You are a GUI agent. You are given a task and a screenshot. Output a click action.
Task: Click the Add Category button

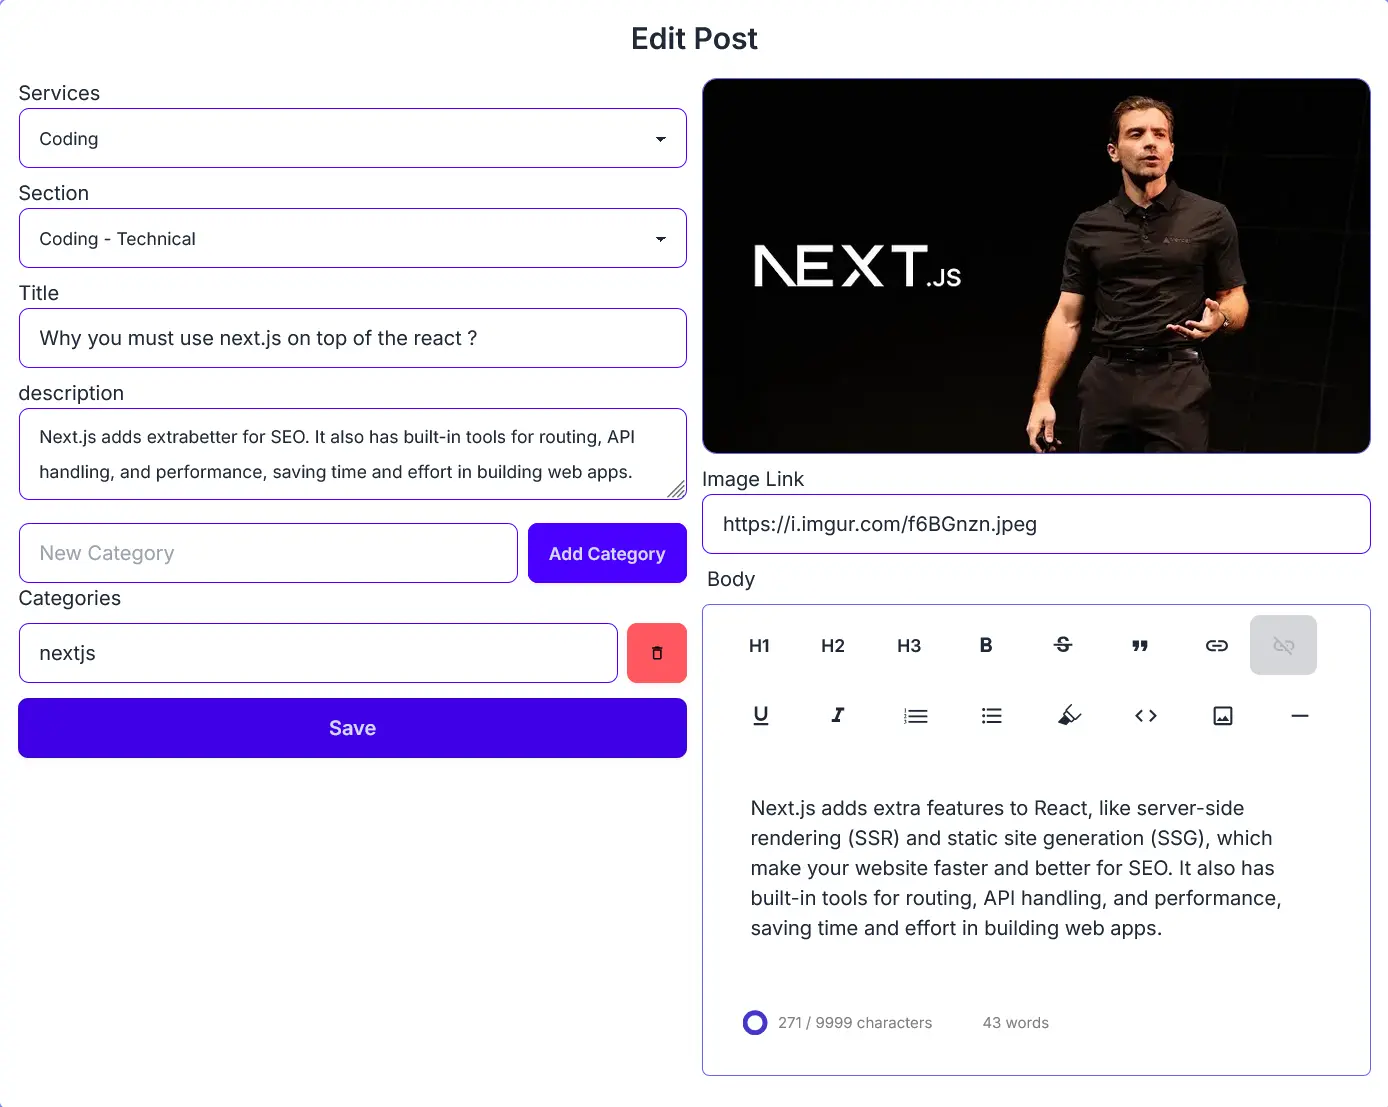click(607, 553)
